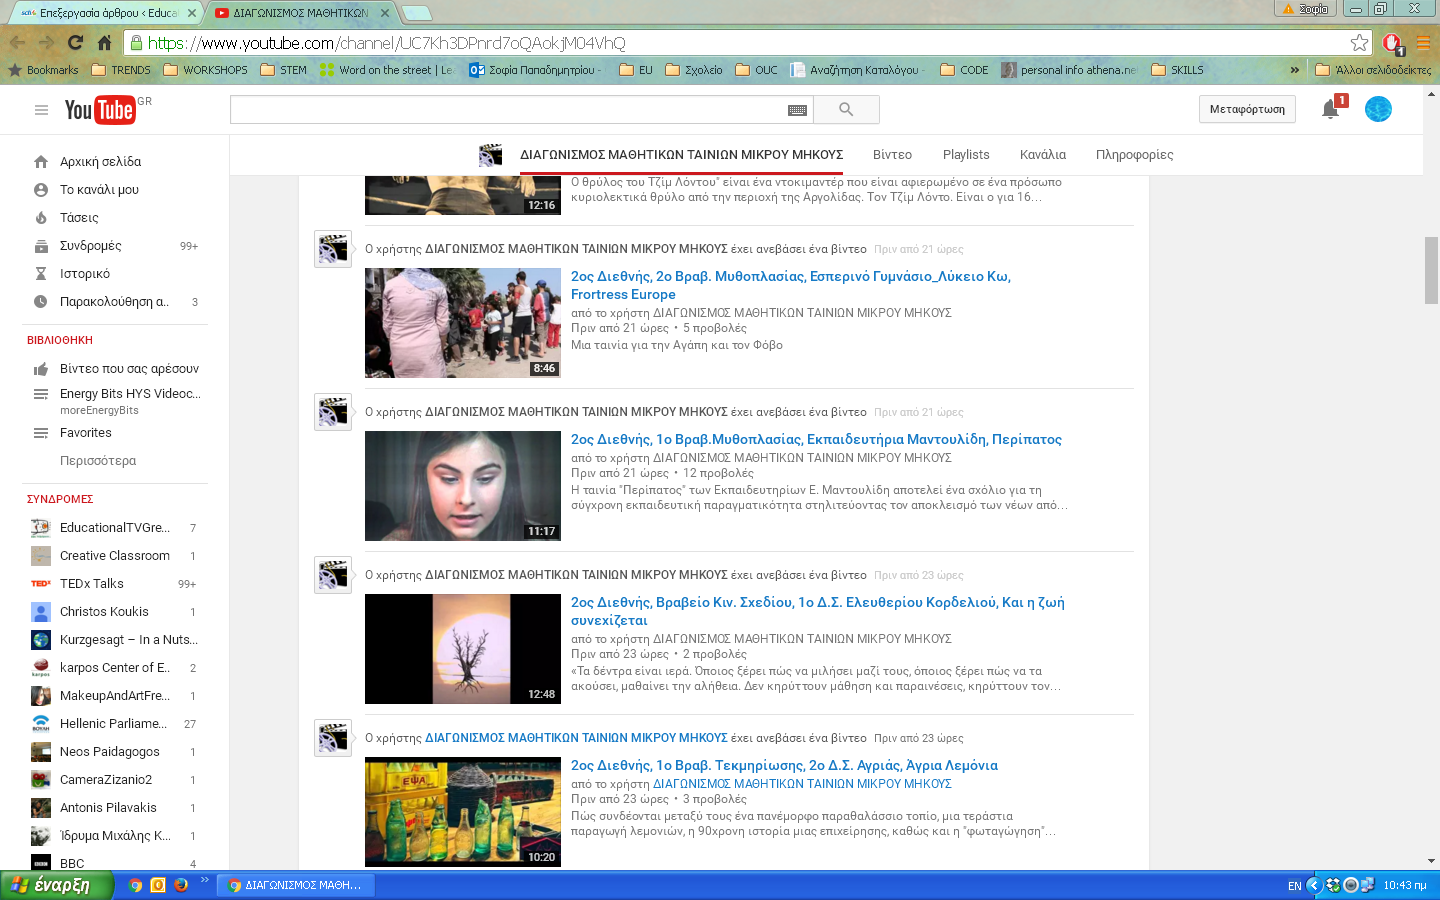Switch to the Βίντεο tab
Viewport: 1440px width, 900px height.
click(x=892, y=155)
